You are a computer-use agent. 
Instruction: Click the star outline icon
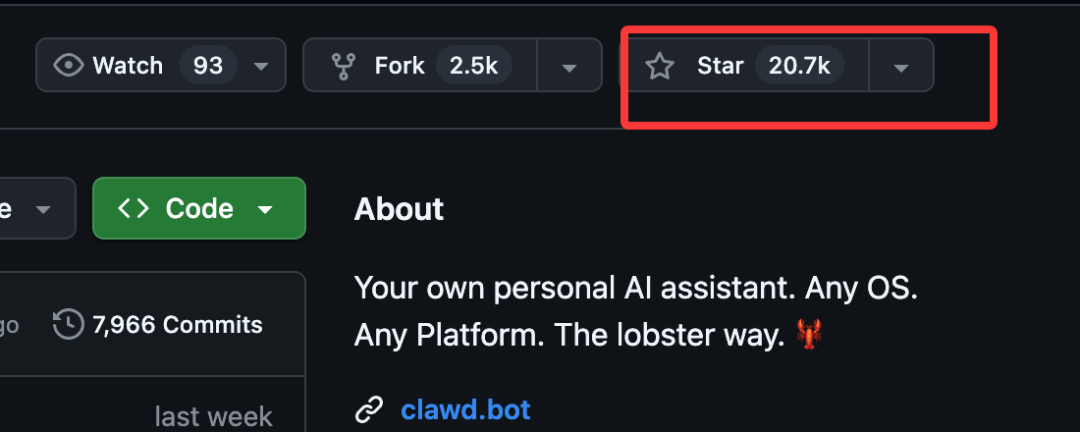(x=659, y=66)
